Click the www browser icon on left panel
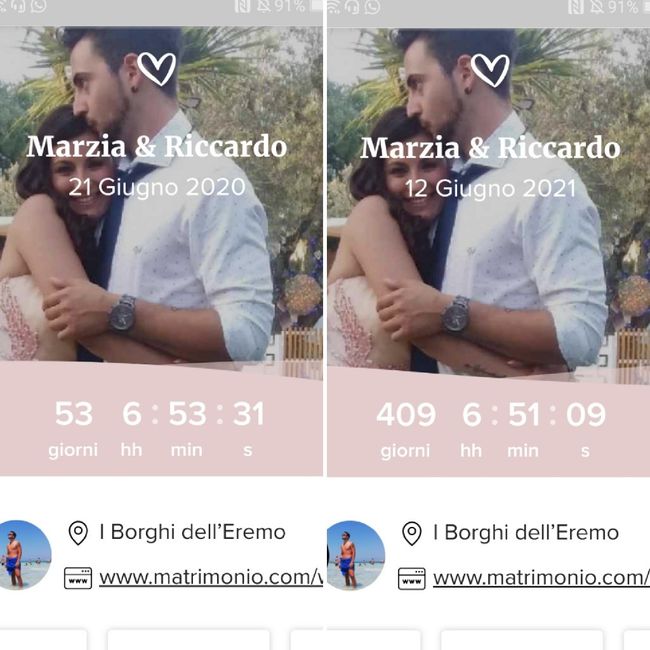 click(x=78, y=578)
